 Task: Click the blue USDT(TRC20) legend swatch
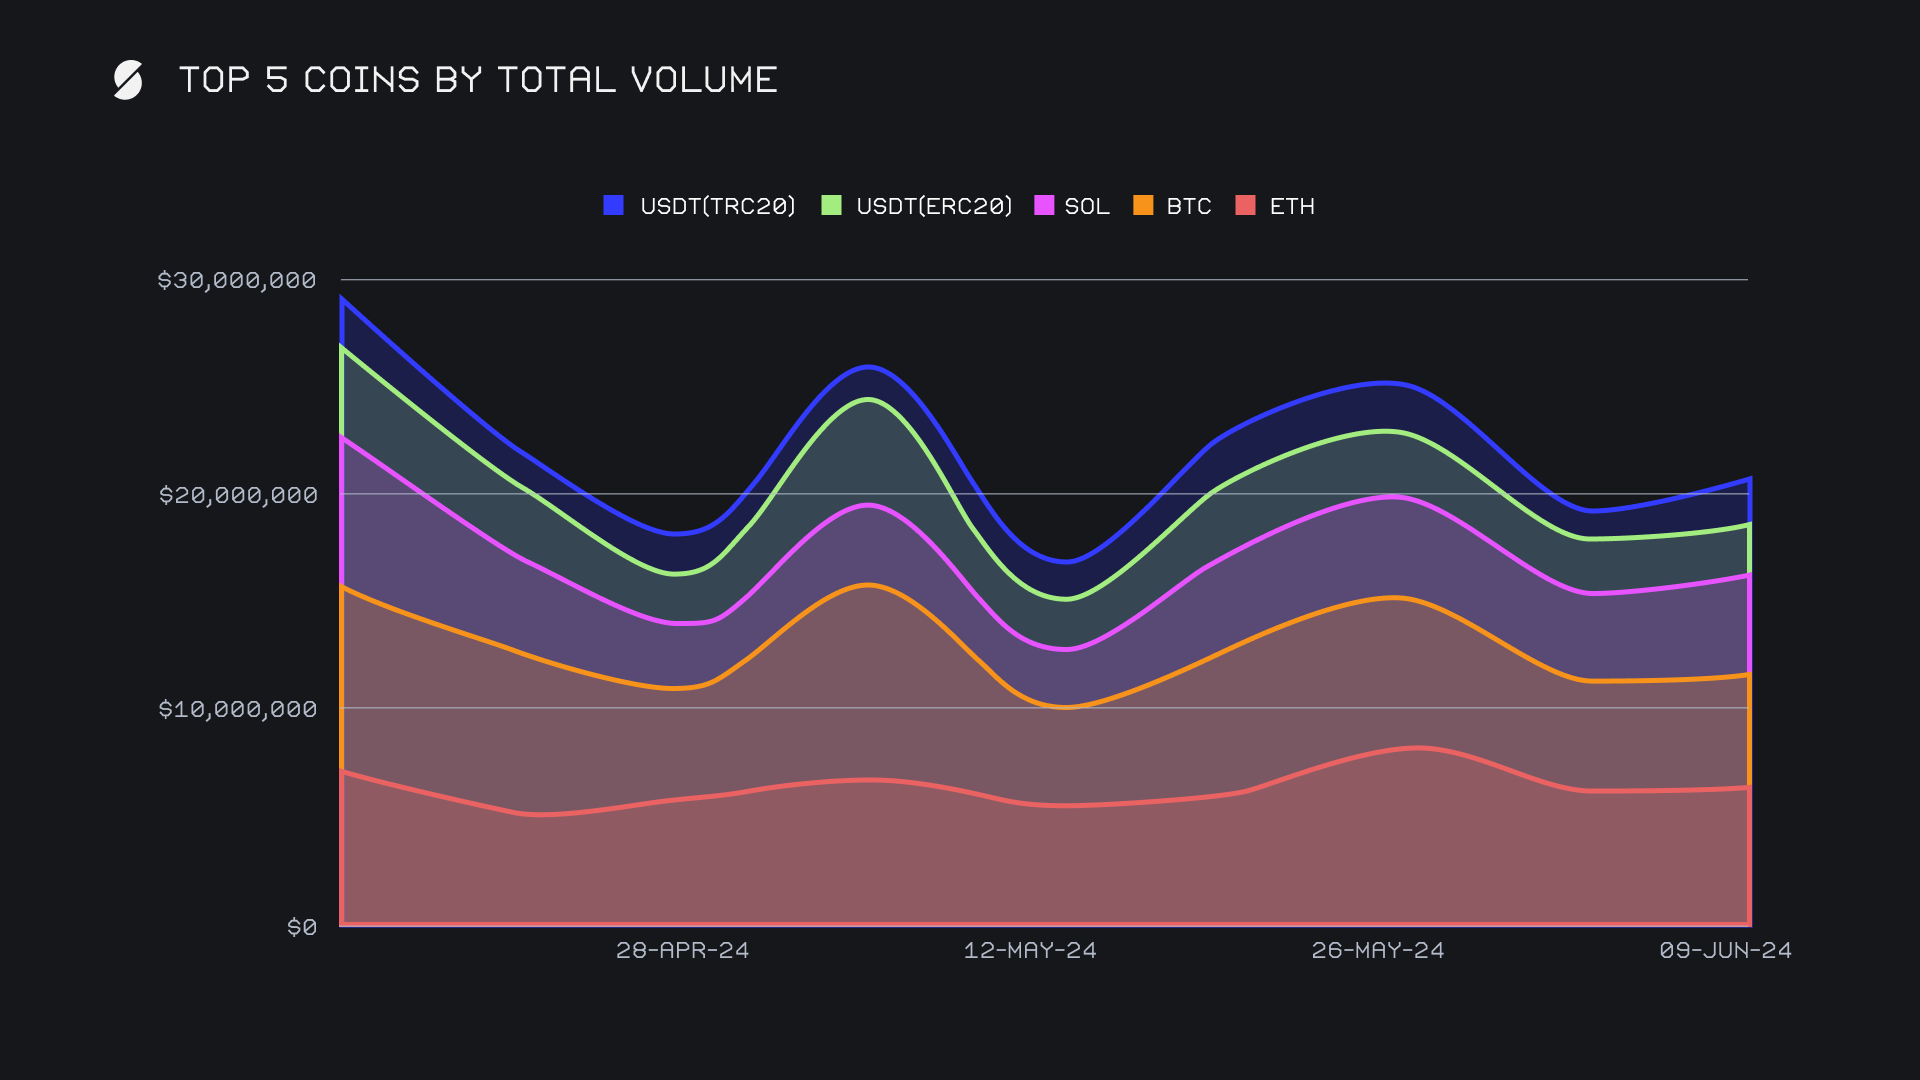(614, 205)
